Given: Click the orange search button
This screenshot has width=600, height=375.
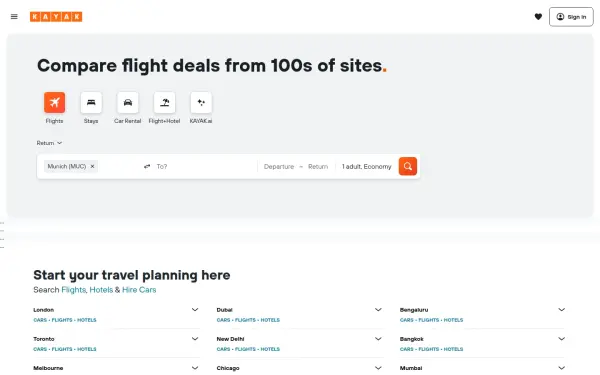Looking at the screenshot, I should click(408, 166).
